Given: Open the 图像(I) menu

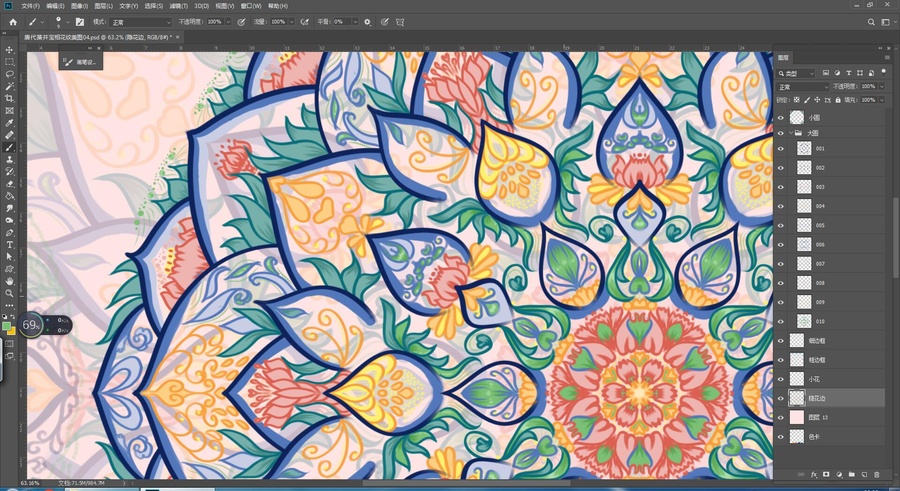Looking at the screenshot, I should point(79,6).
